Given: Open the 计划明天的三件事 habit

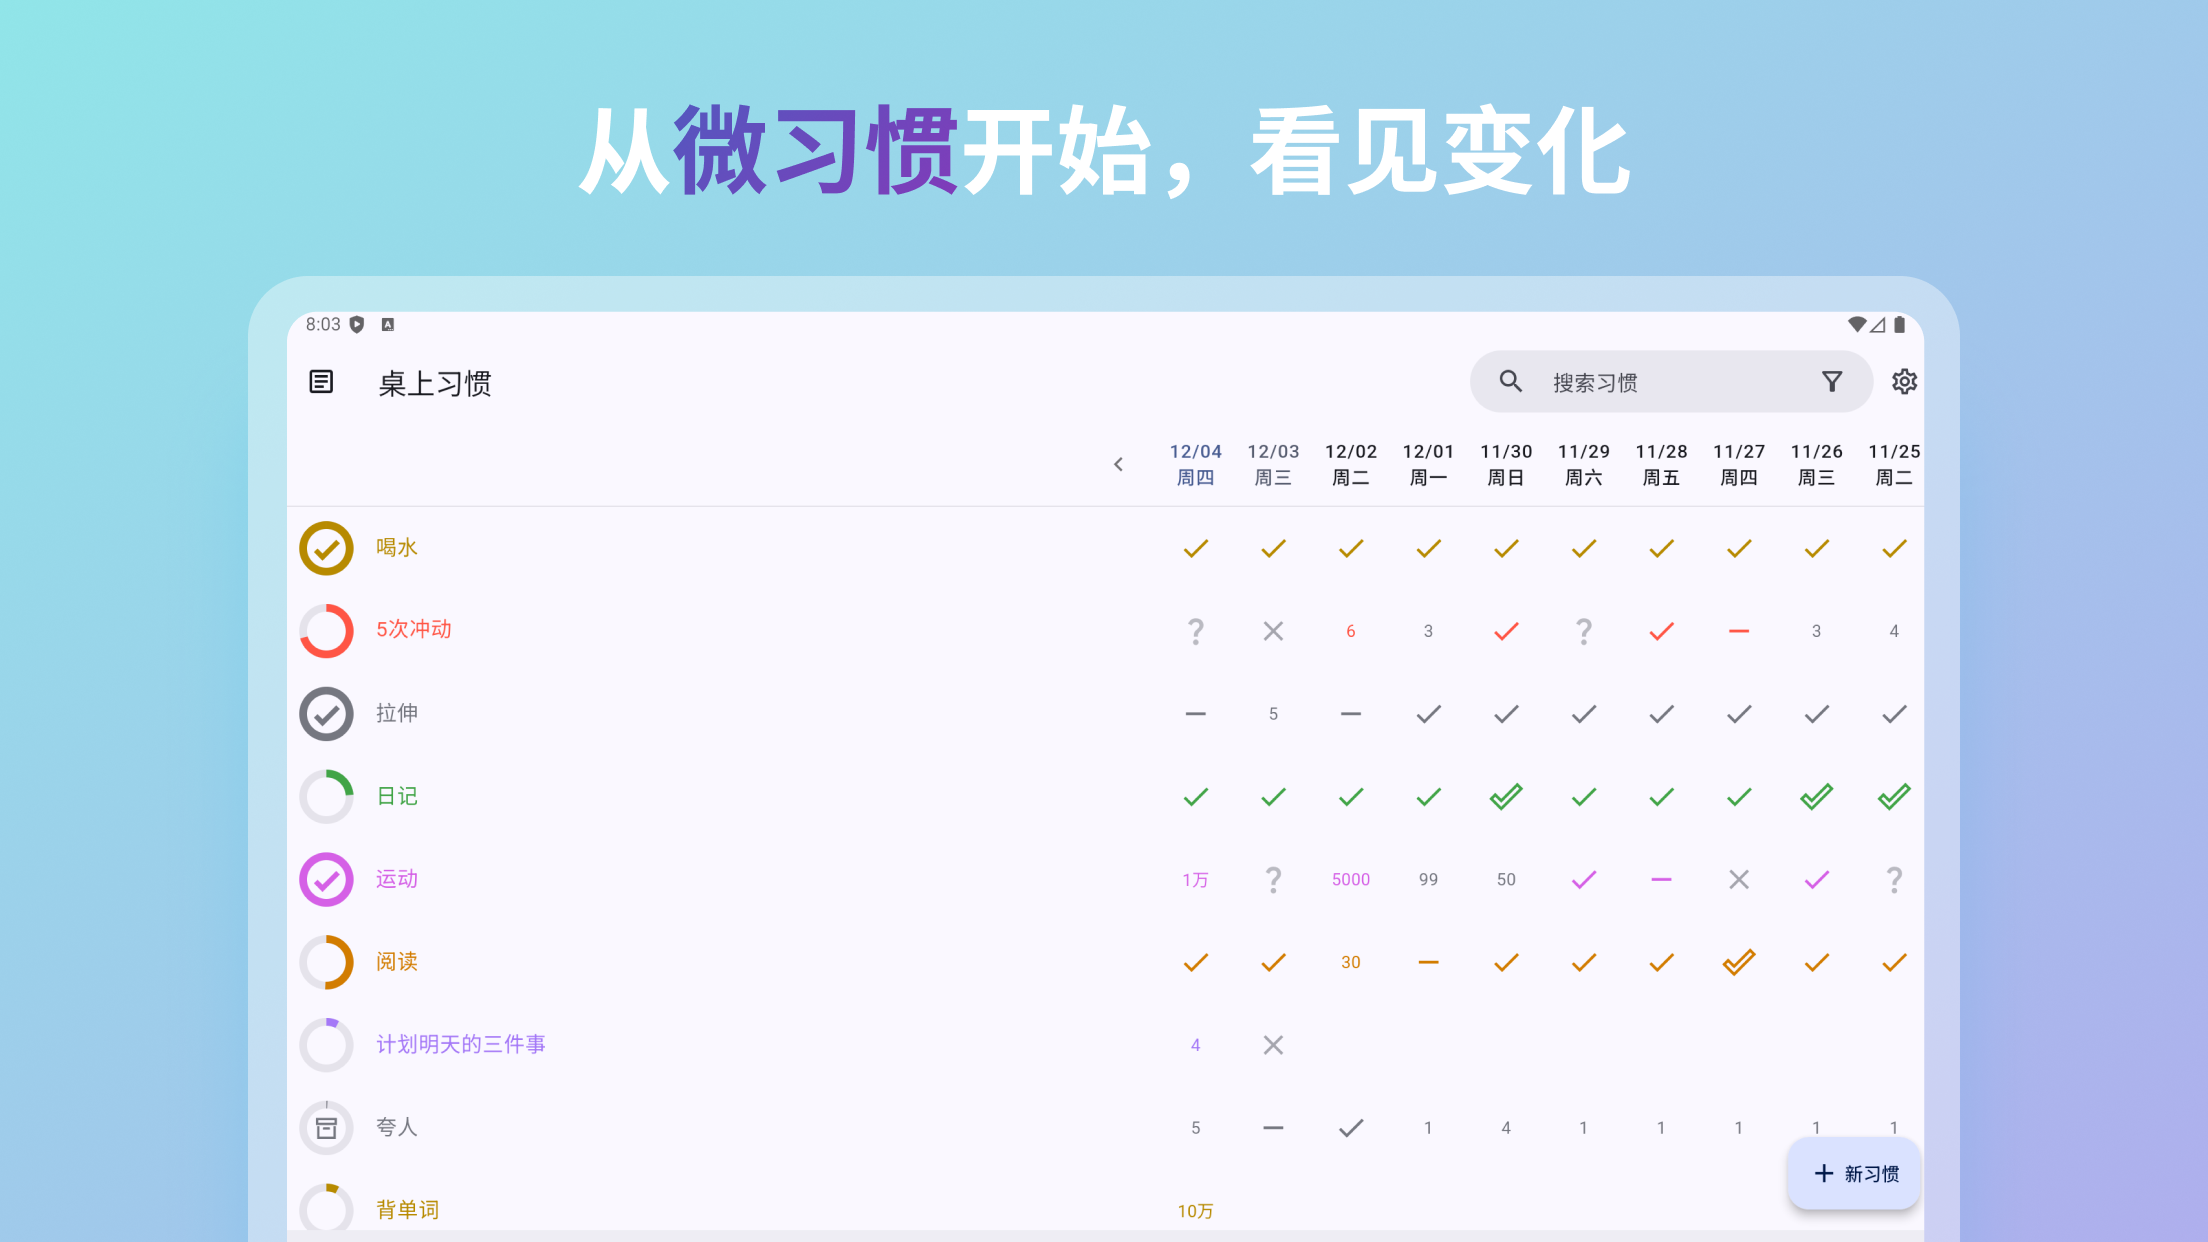Looking at the screenshot, I should (x=460, y=1045).
